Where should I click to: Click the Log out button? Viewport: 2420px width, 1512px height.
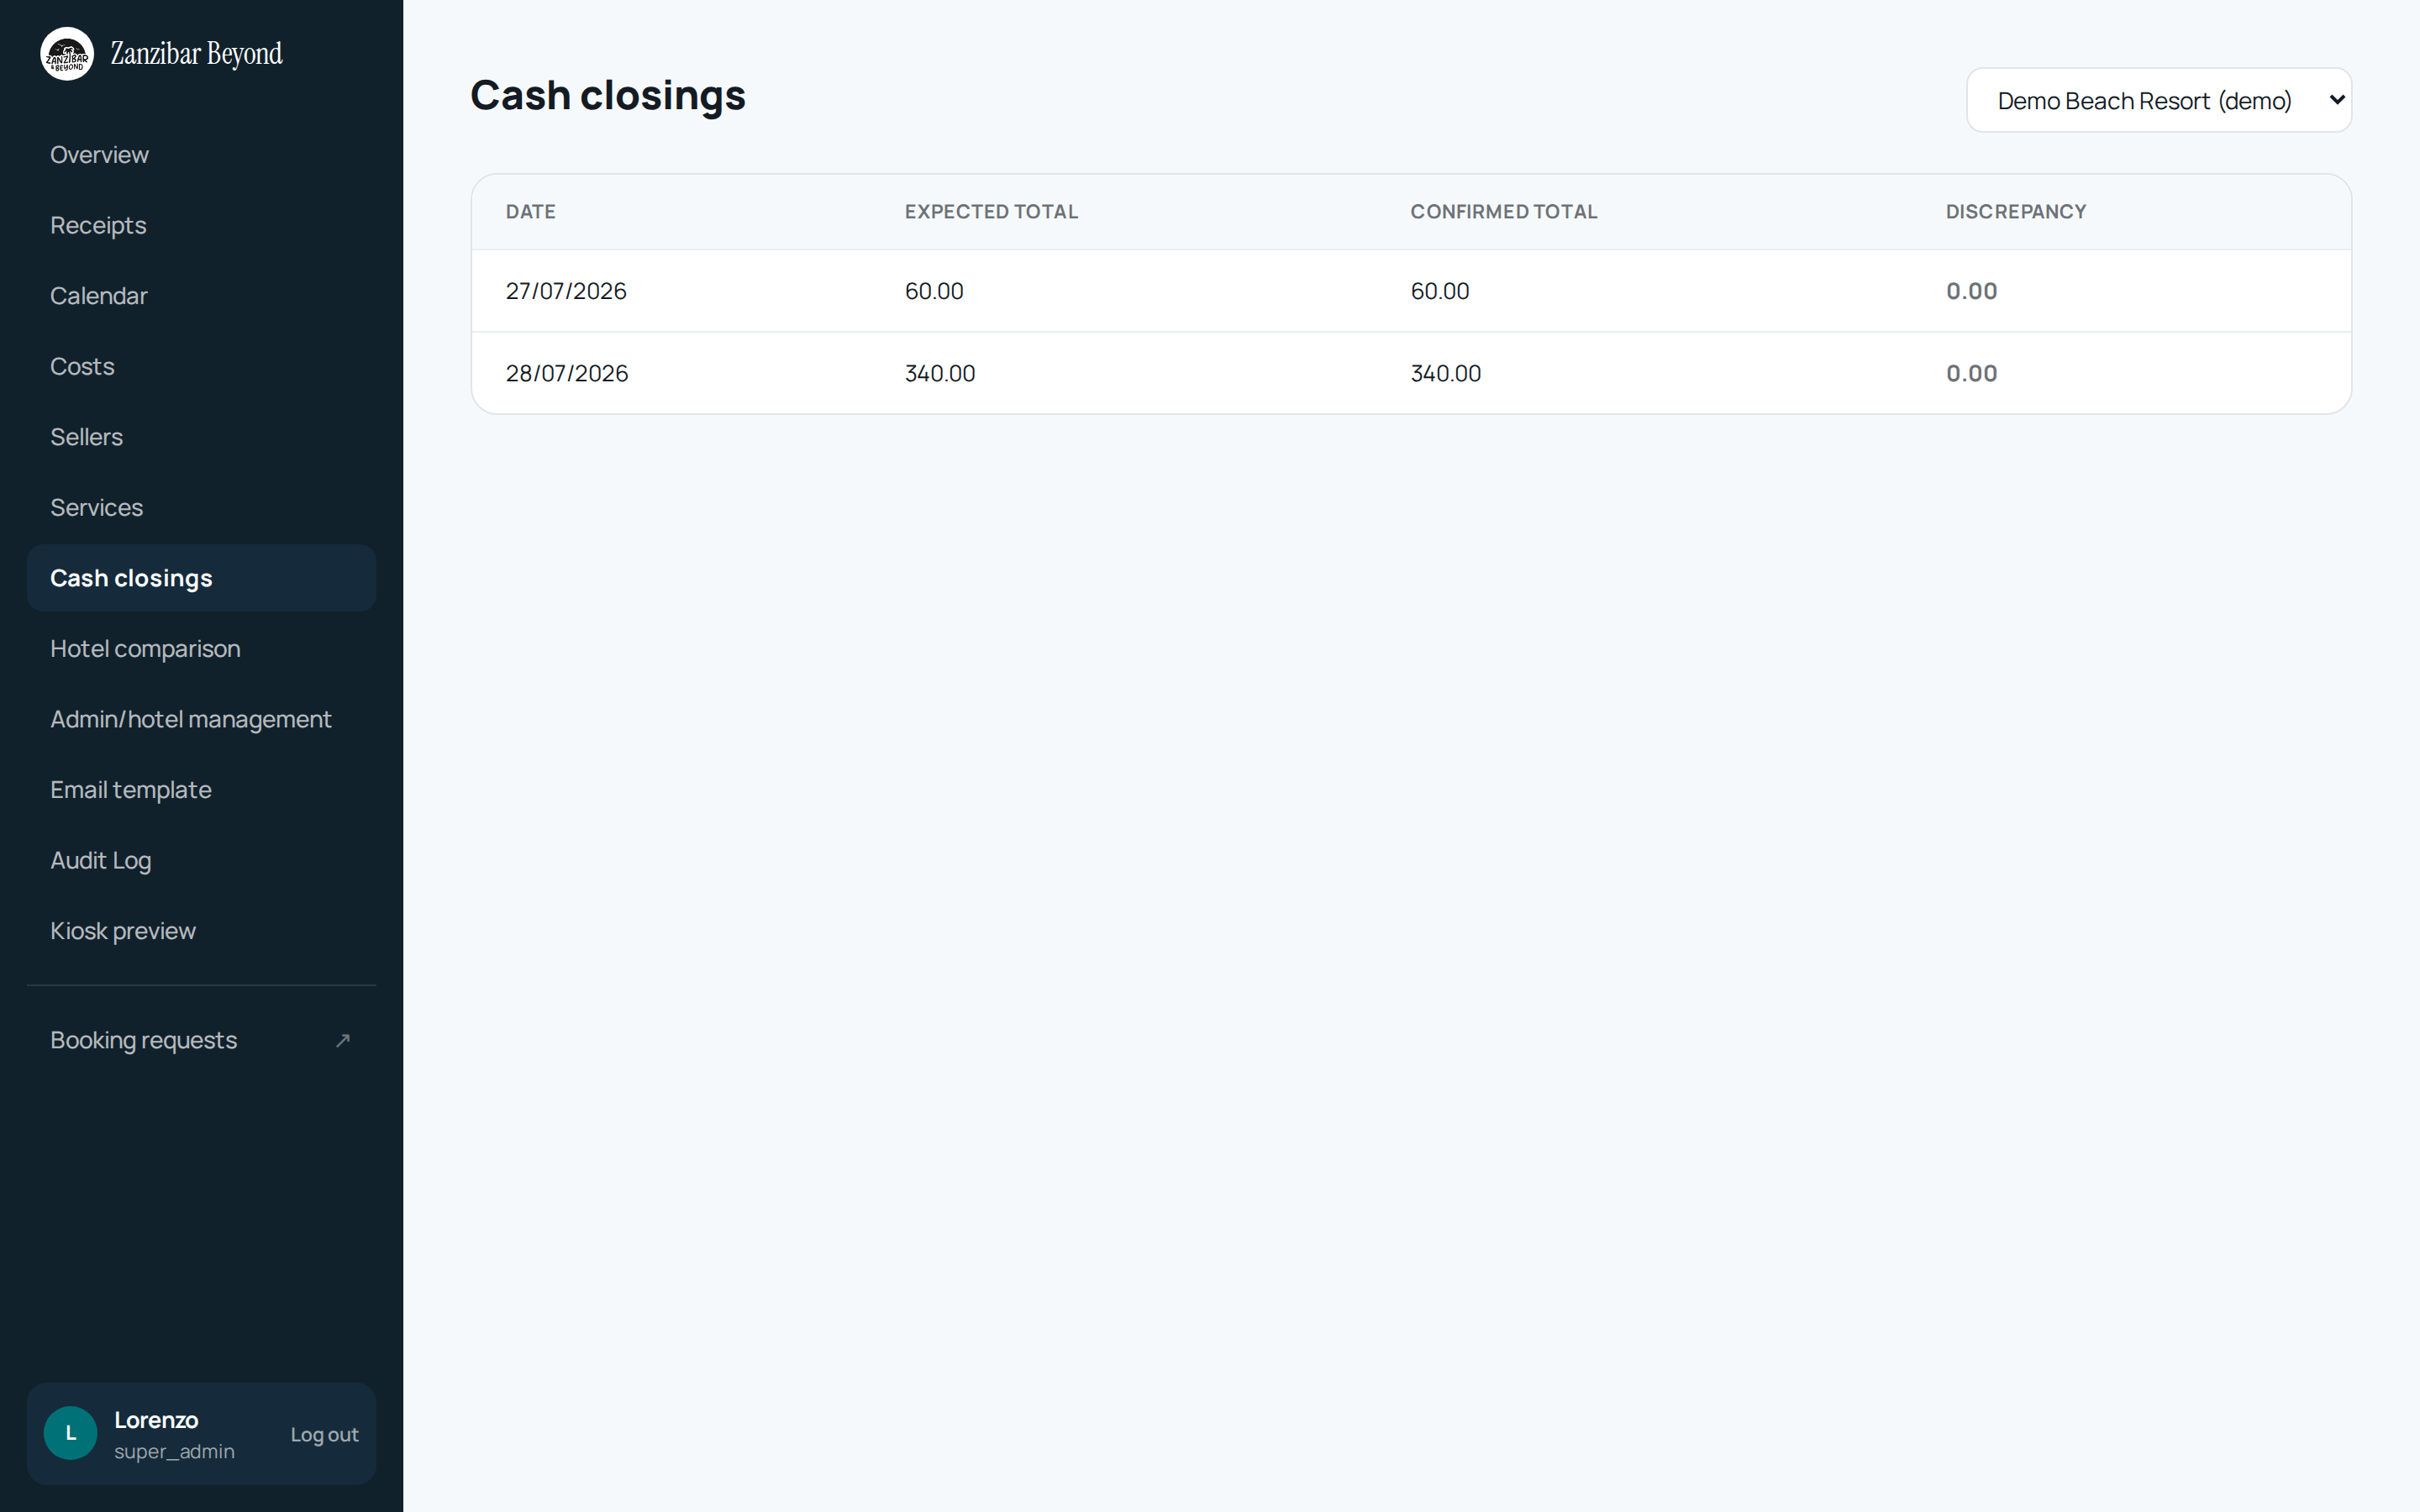coord(324,1434)
